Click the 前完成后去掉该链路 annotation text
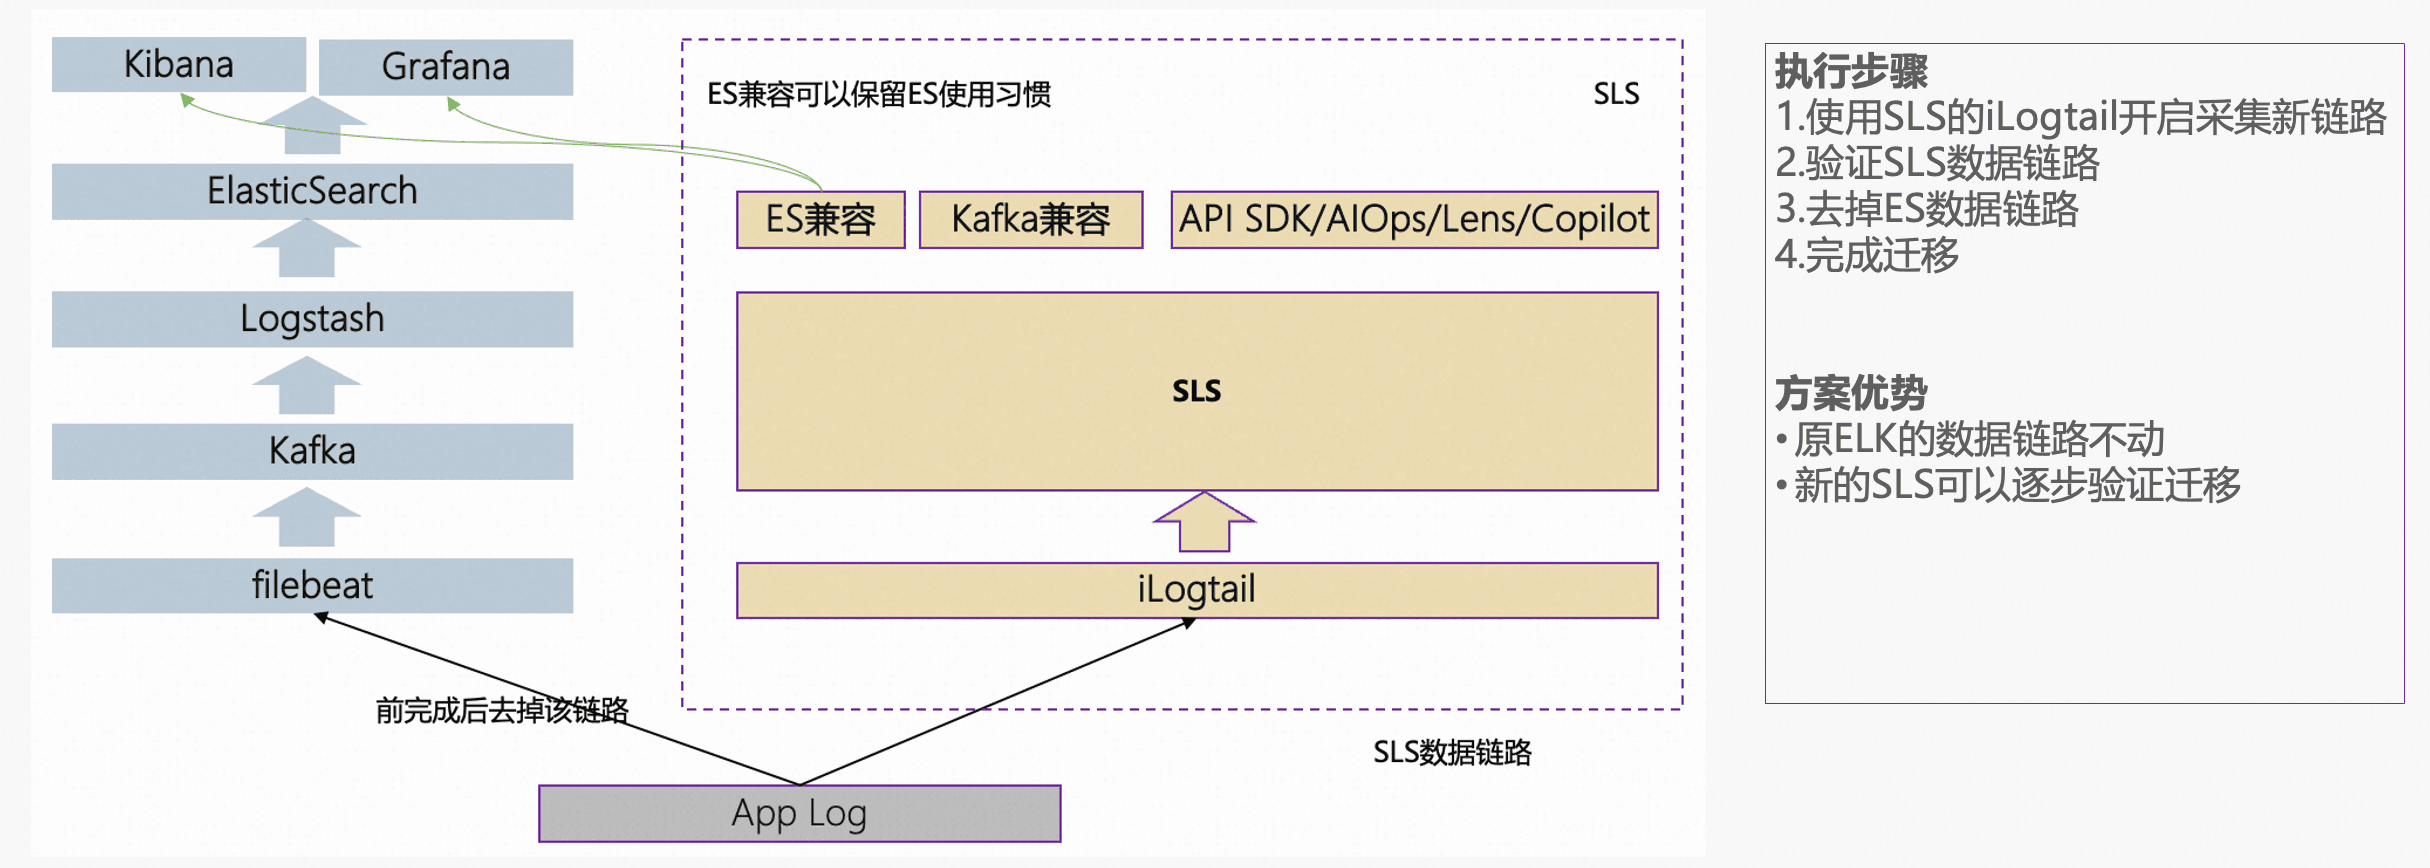 tap(502, 710)
